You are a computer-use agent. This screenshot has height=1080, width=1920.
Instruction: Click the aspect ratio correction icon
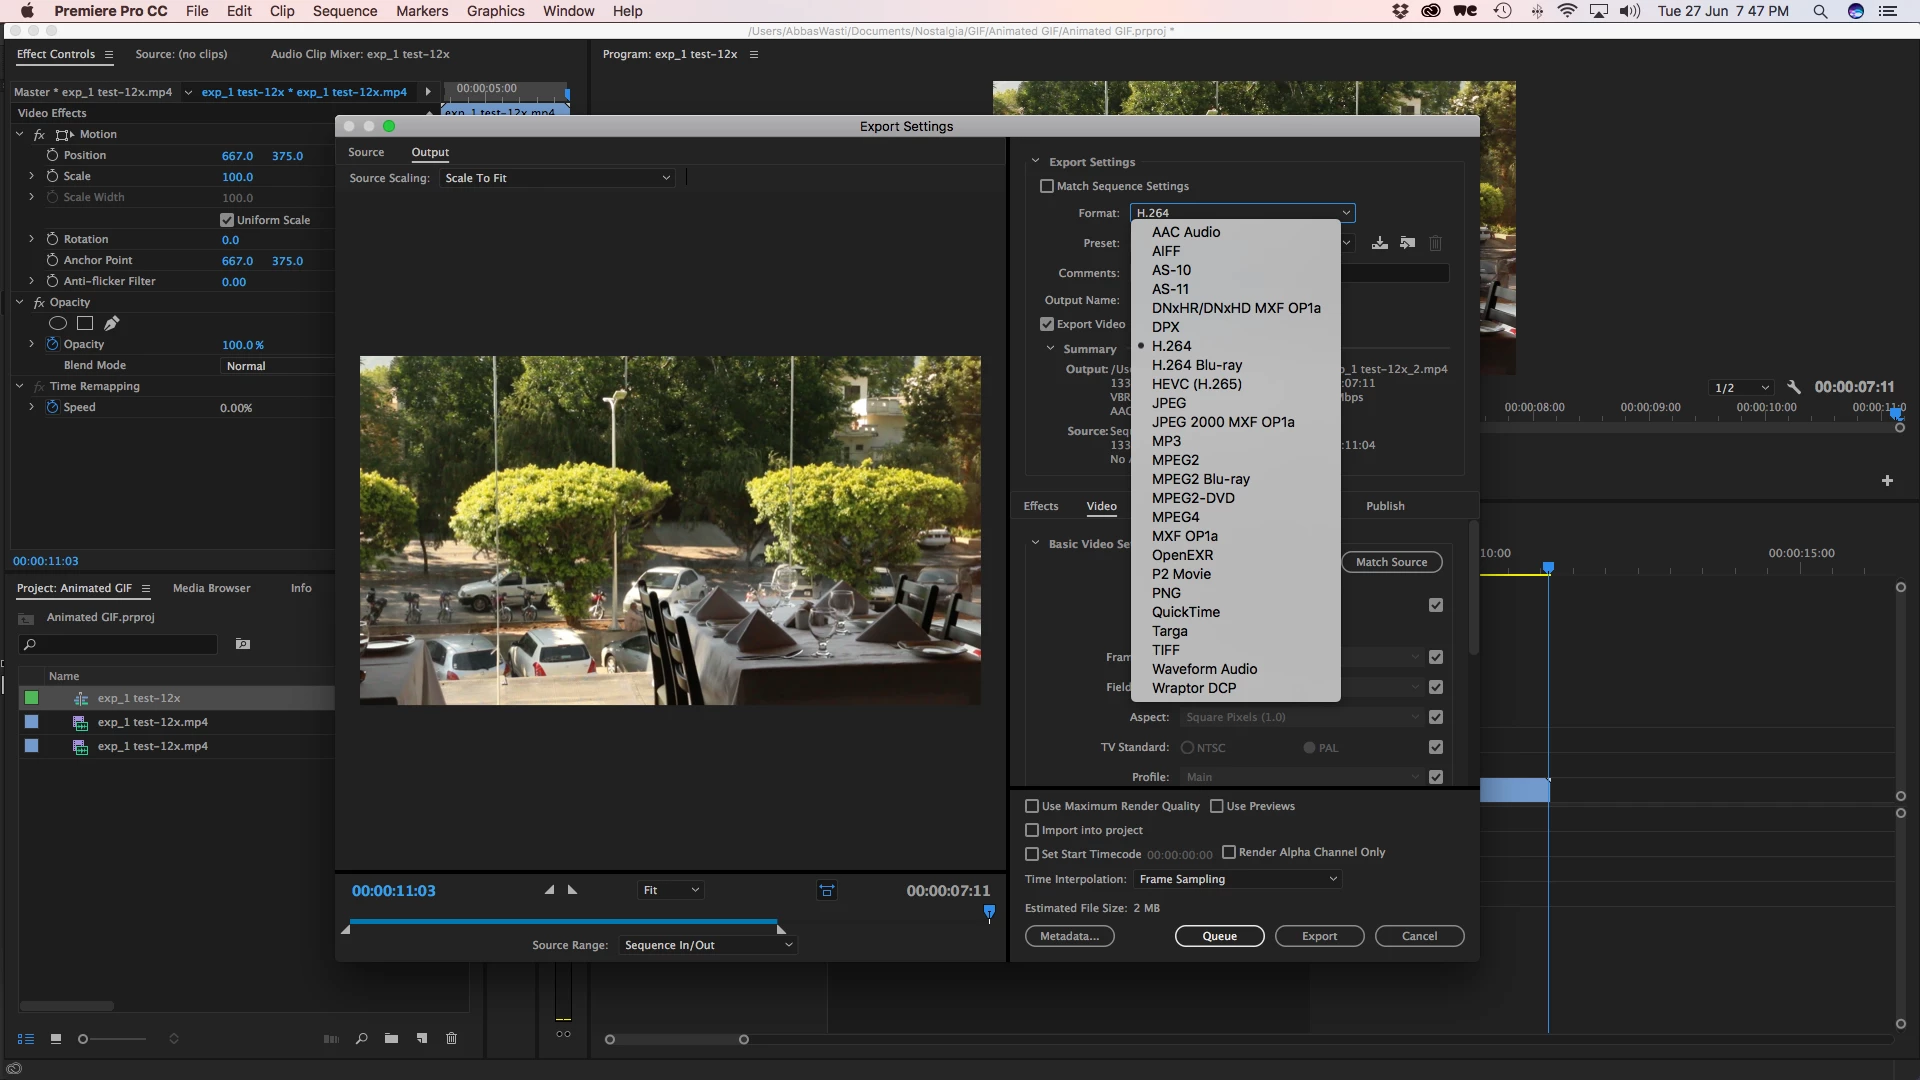click(x=827, y=890)
